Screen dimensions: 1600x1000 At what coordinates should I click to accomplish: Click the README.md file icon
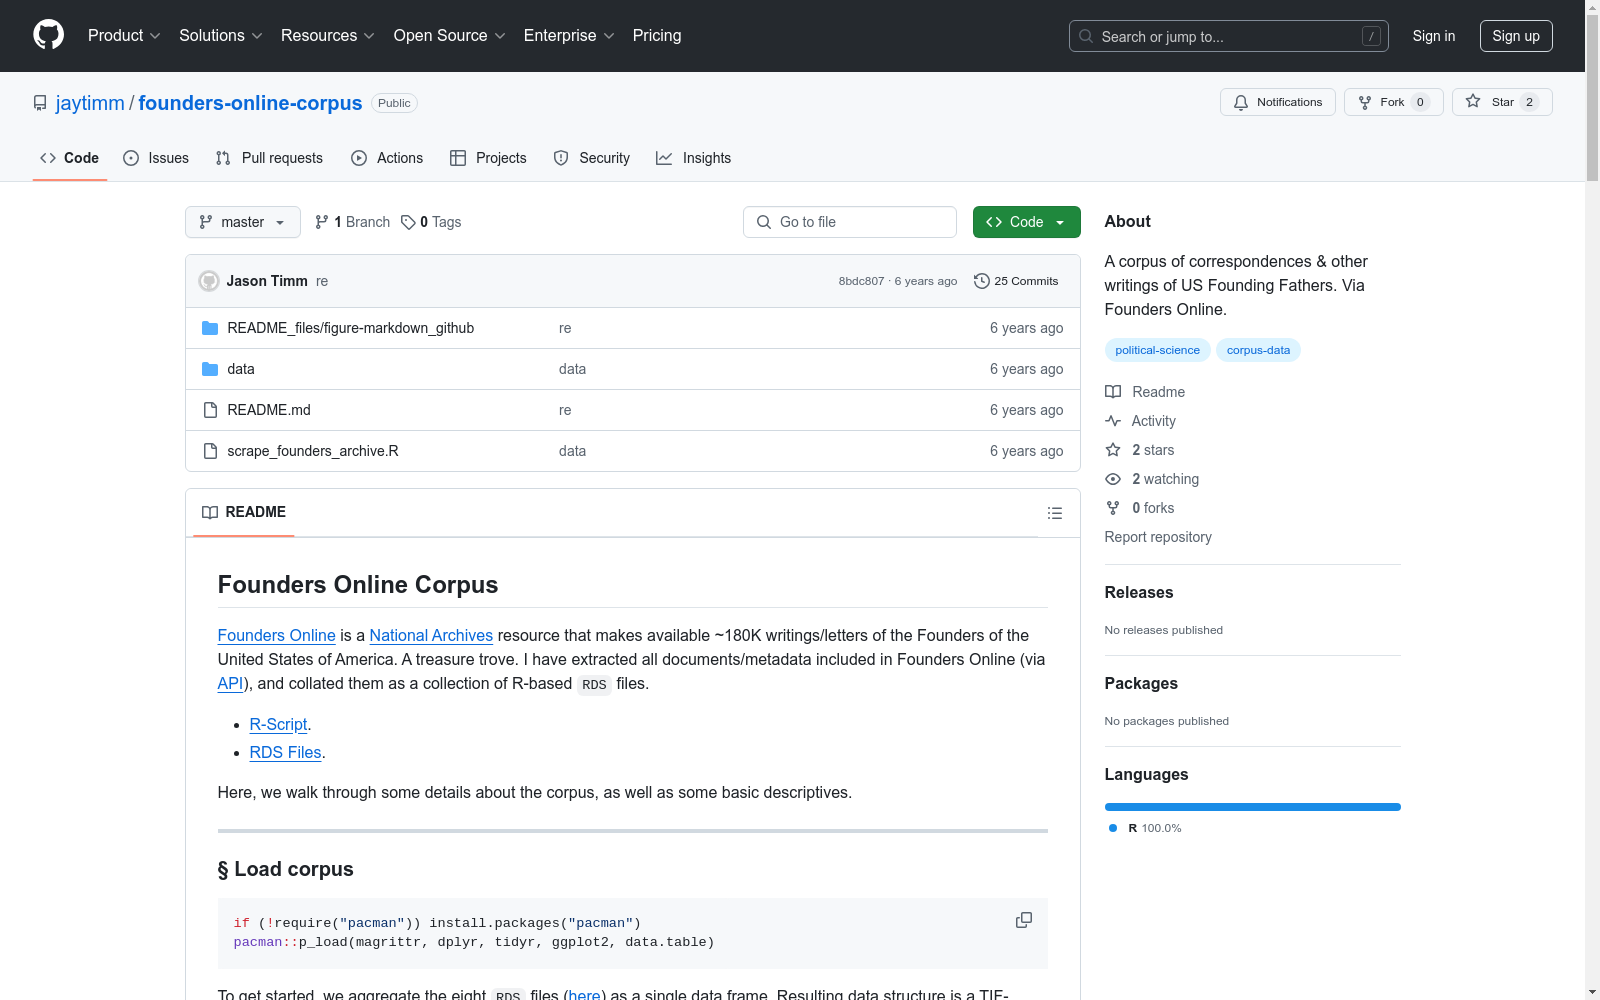point(210,410)
